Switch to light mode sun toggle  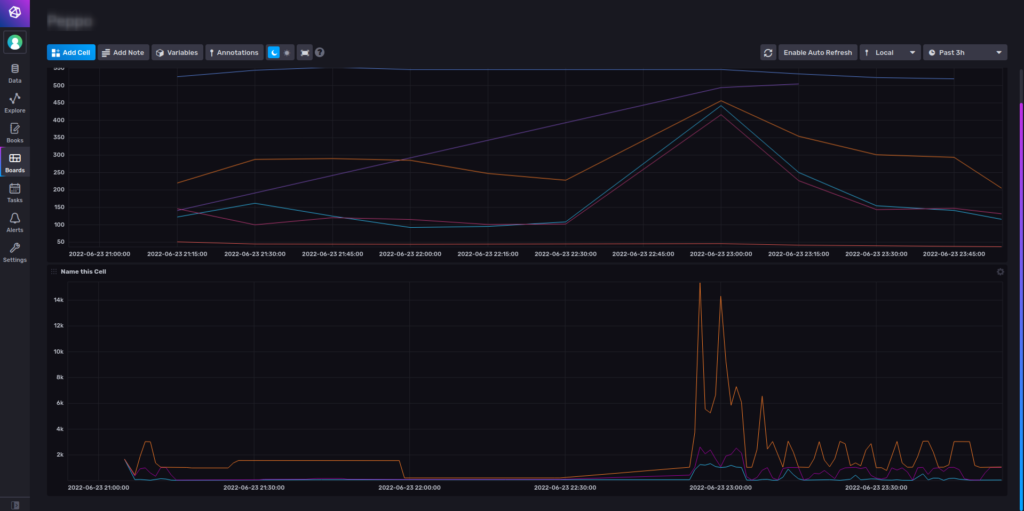pos(287,52)
